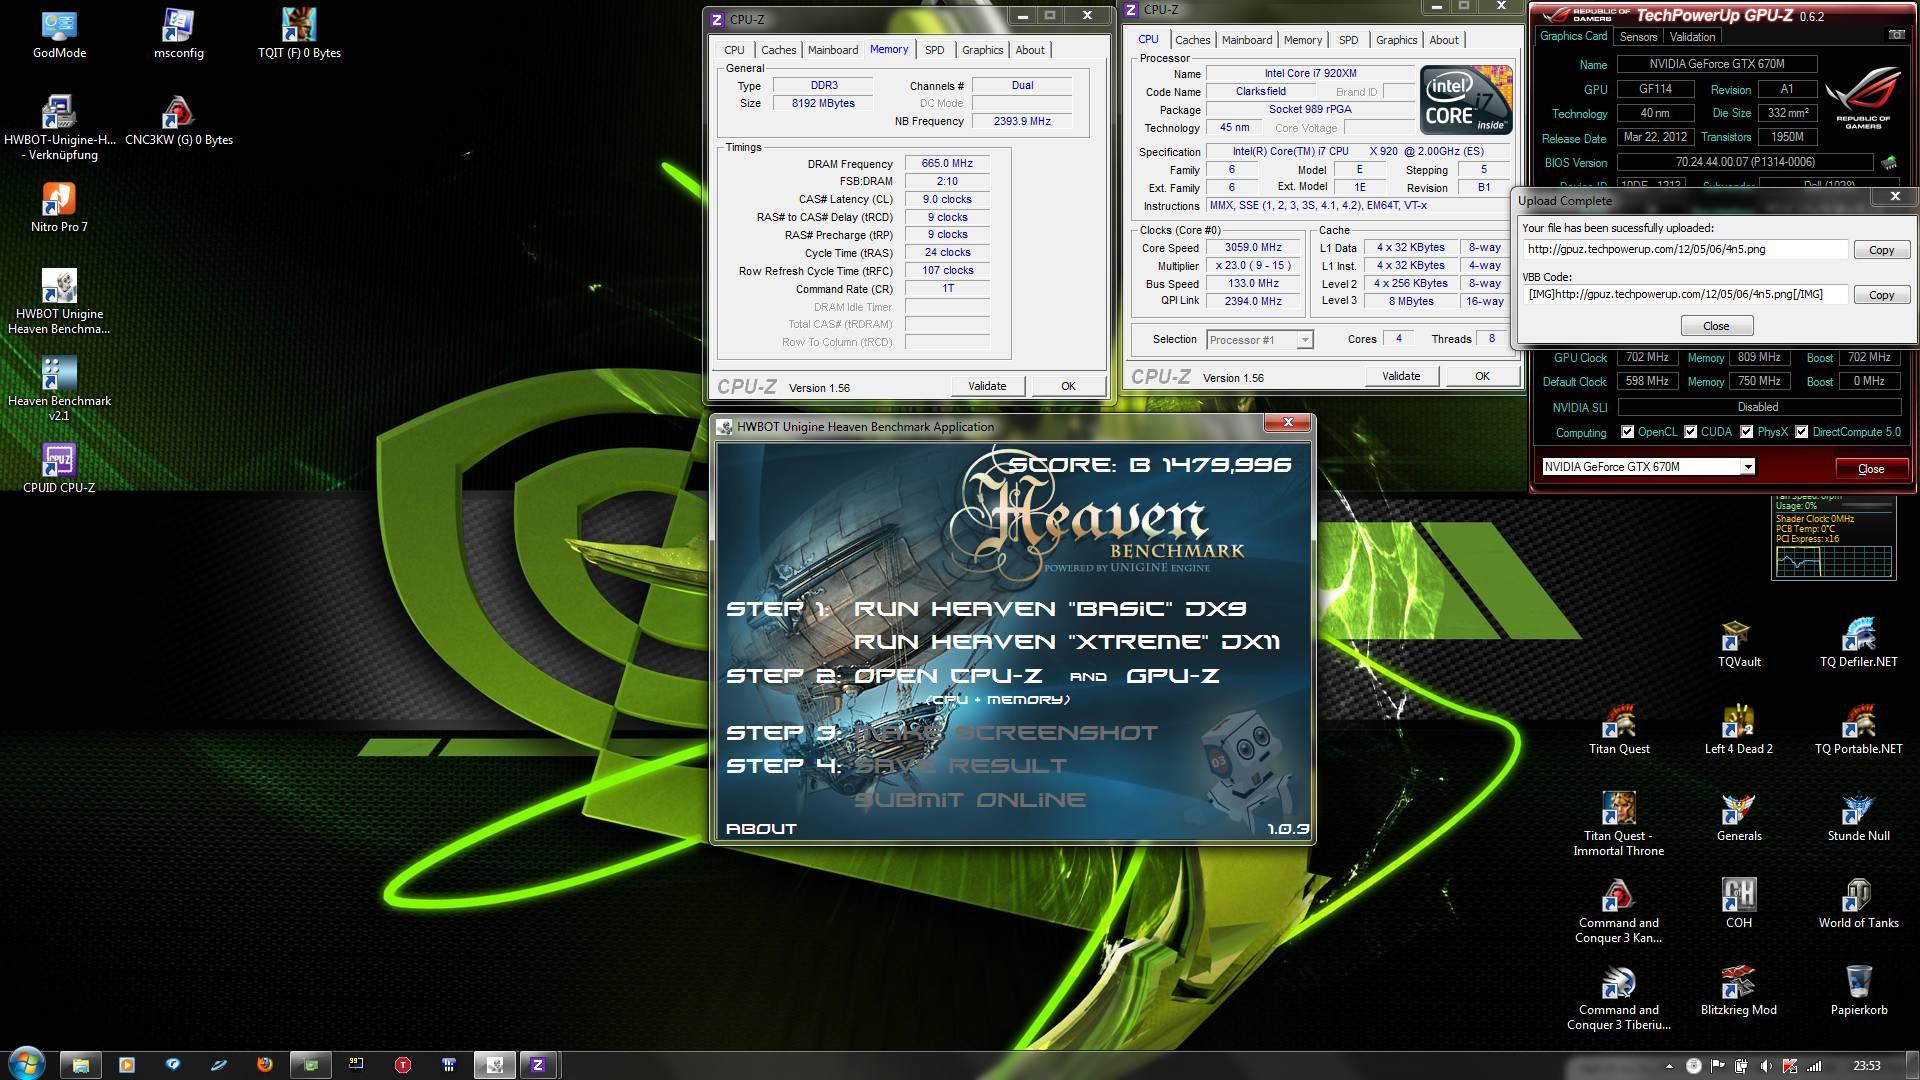This screenshot has height=1080, width=1920.
Task: Open About tab in right CPU-Z window
Action: coord(1443,40)
